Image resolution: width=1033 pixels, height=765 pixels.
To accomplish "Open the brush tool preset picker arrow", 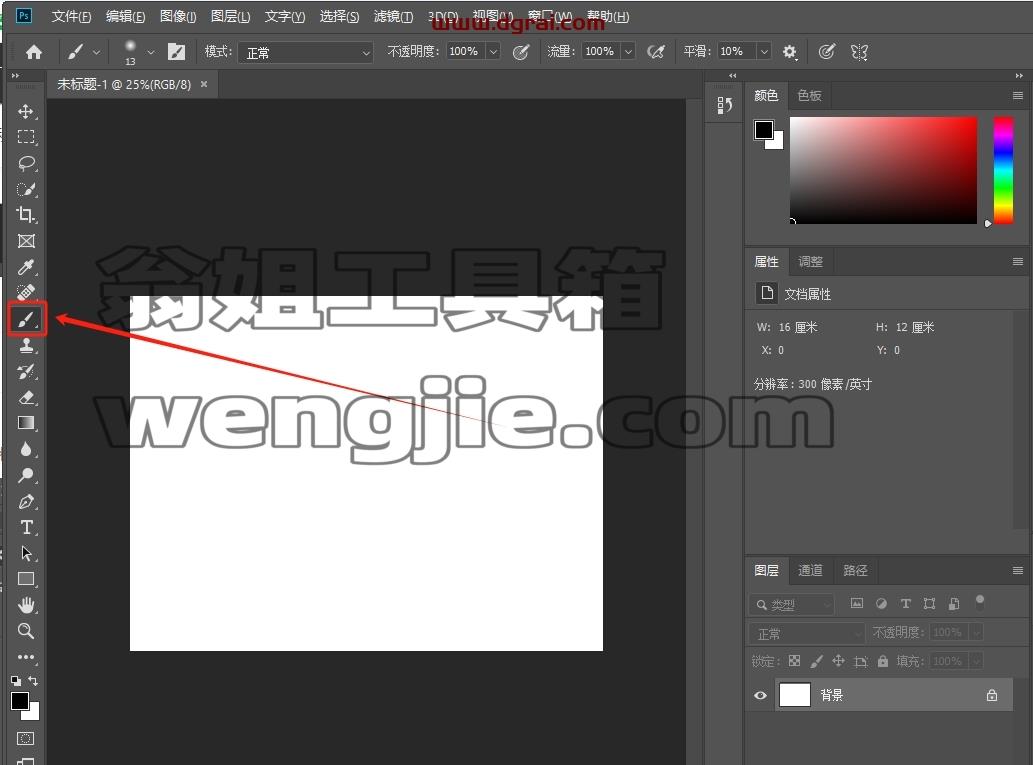I will pos(97,51).
